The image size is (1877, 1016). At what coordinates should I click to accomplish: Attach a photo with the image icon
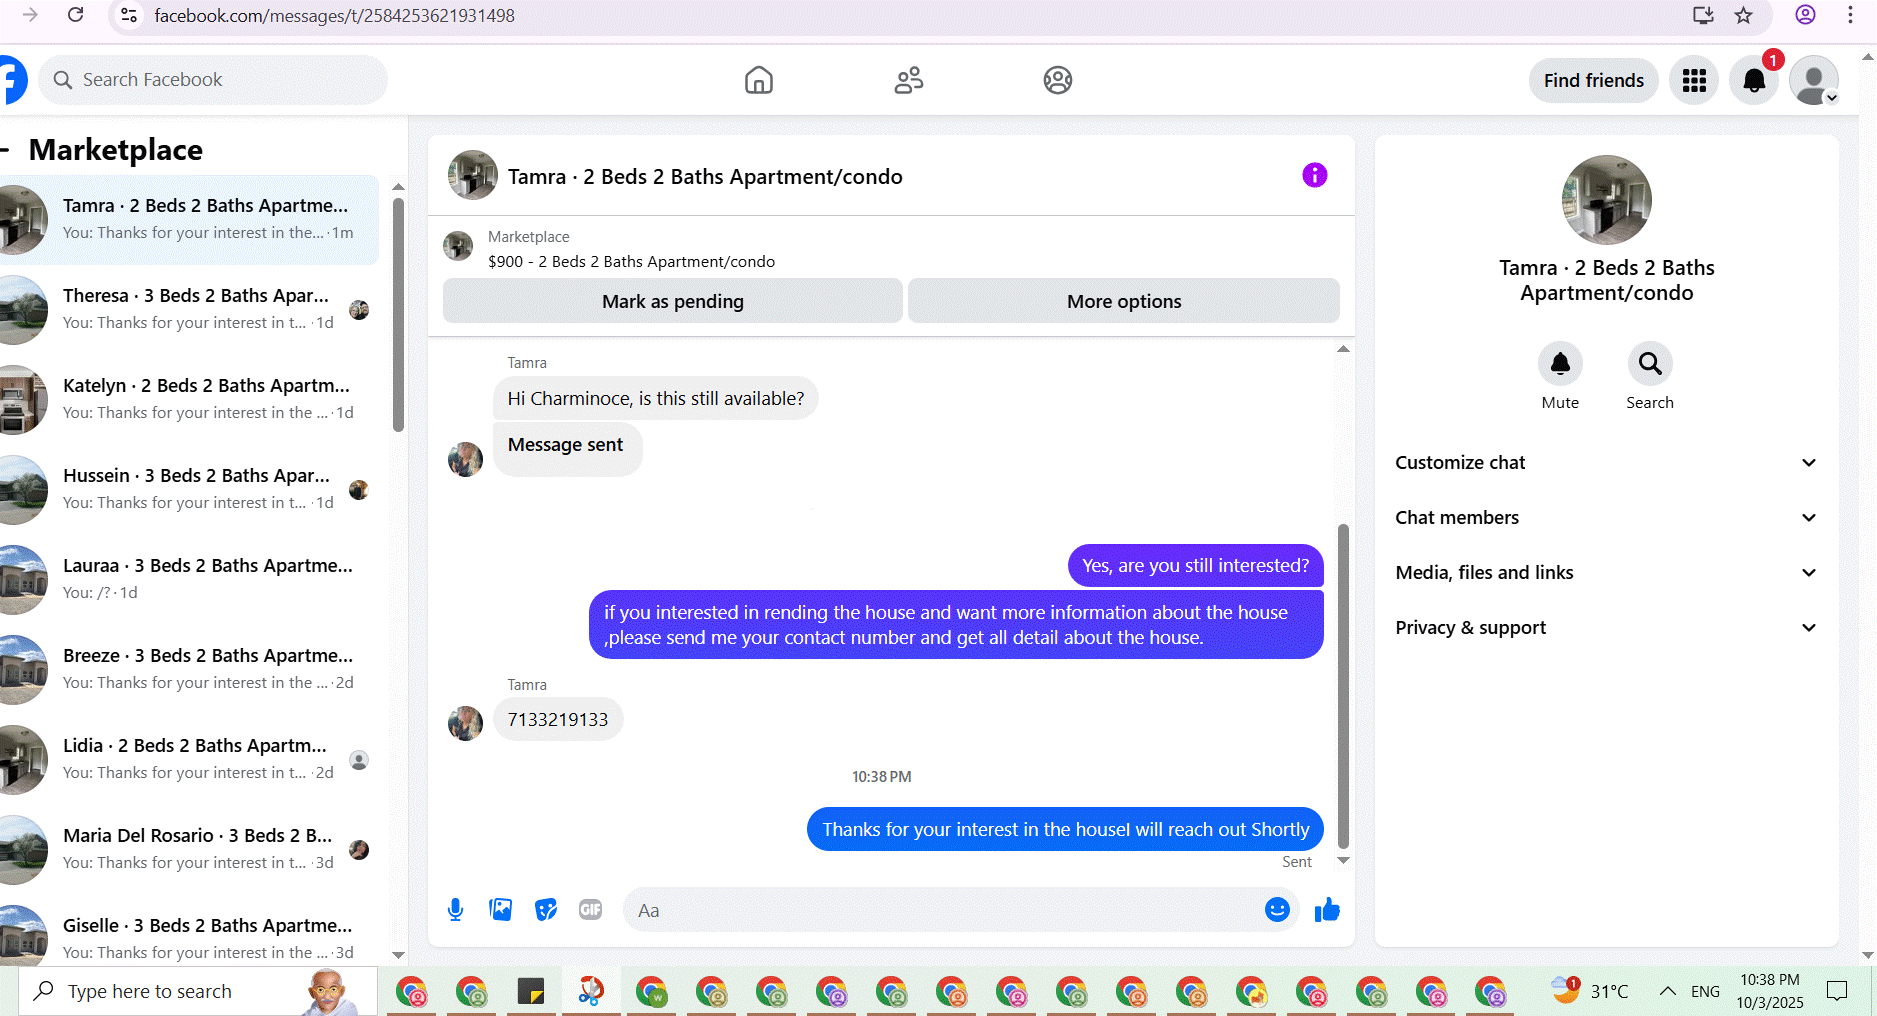click(500, 910)
